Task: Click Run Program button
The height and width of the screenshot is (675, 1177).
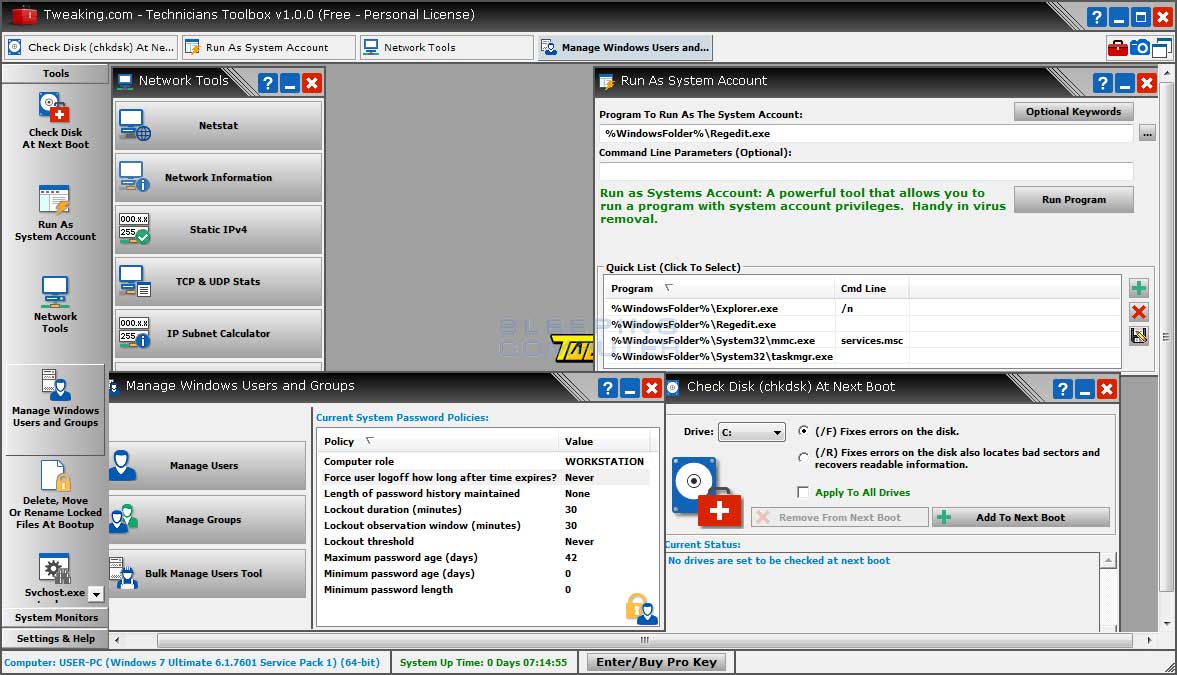Action: 1073,199
